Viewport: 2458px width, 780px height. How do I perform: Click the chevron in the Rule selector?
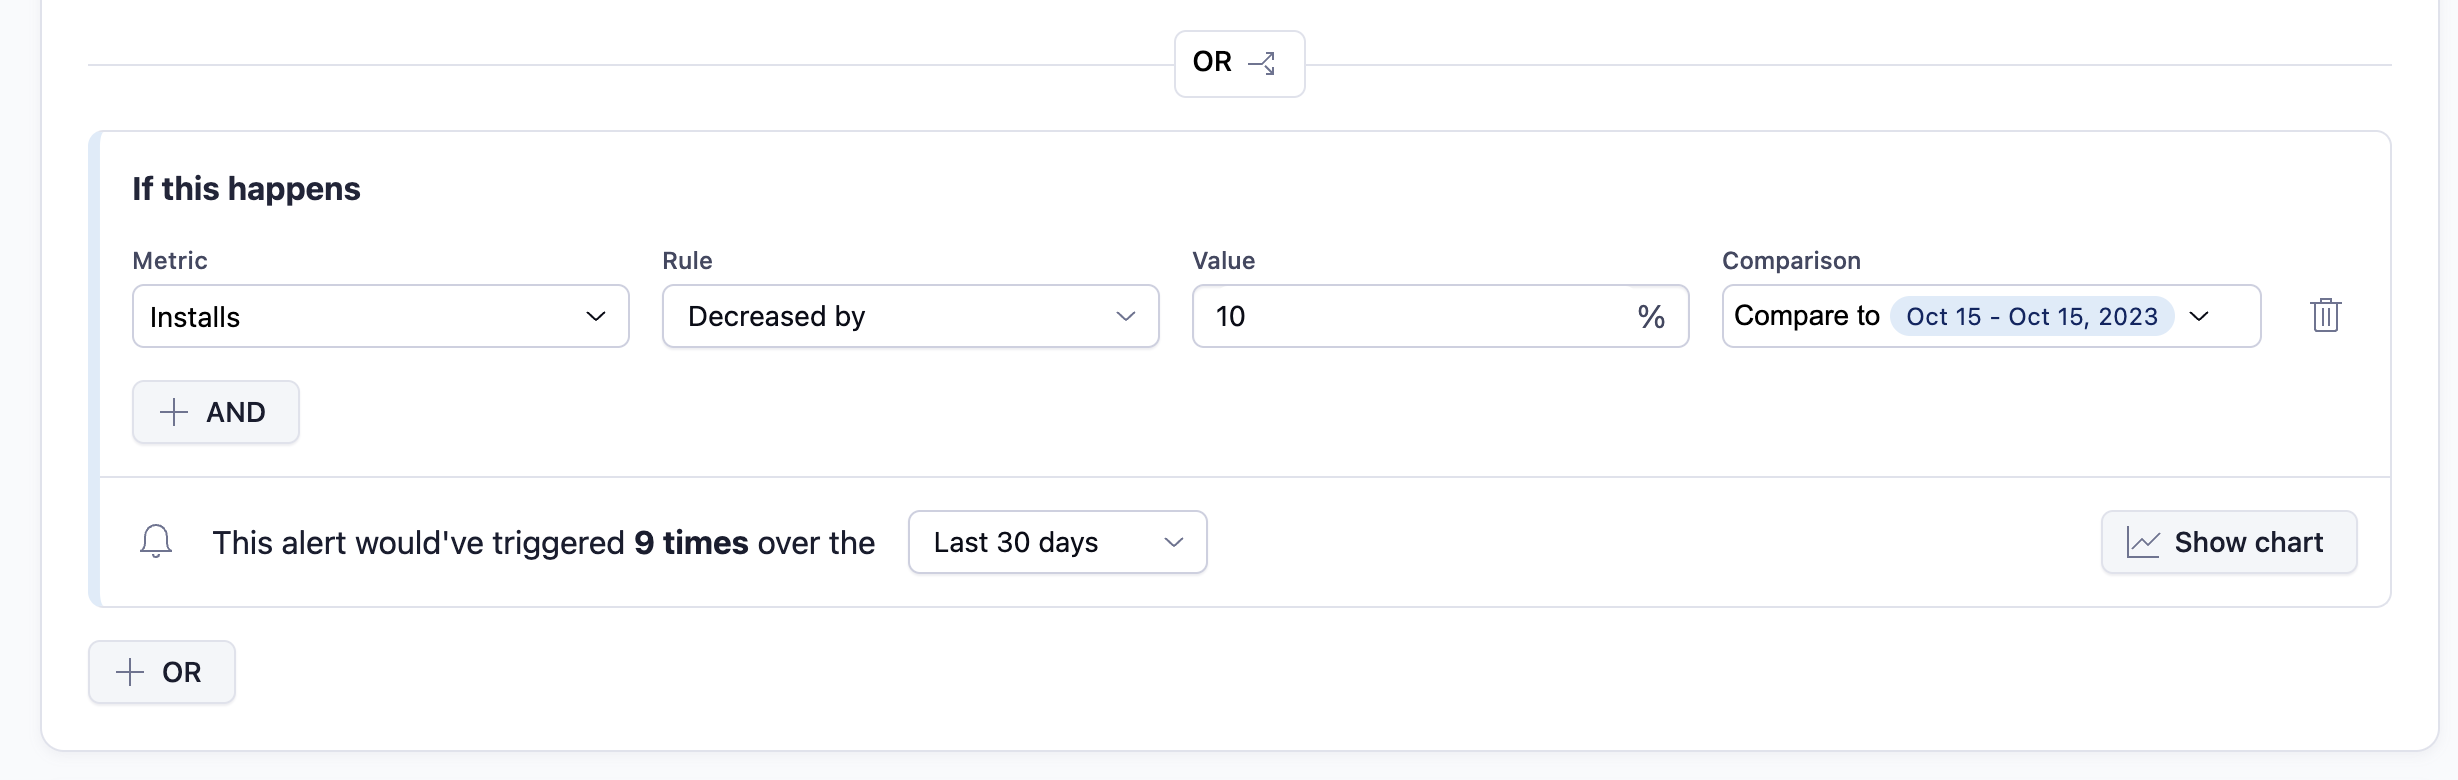pyautogui.click(x=1126, y=316)
